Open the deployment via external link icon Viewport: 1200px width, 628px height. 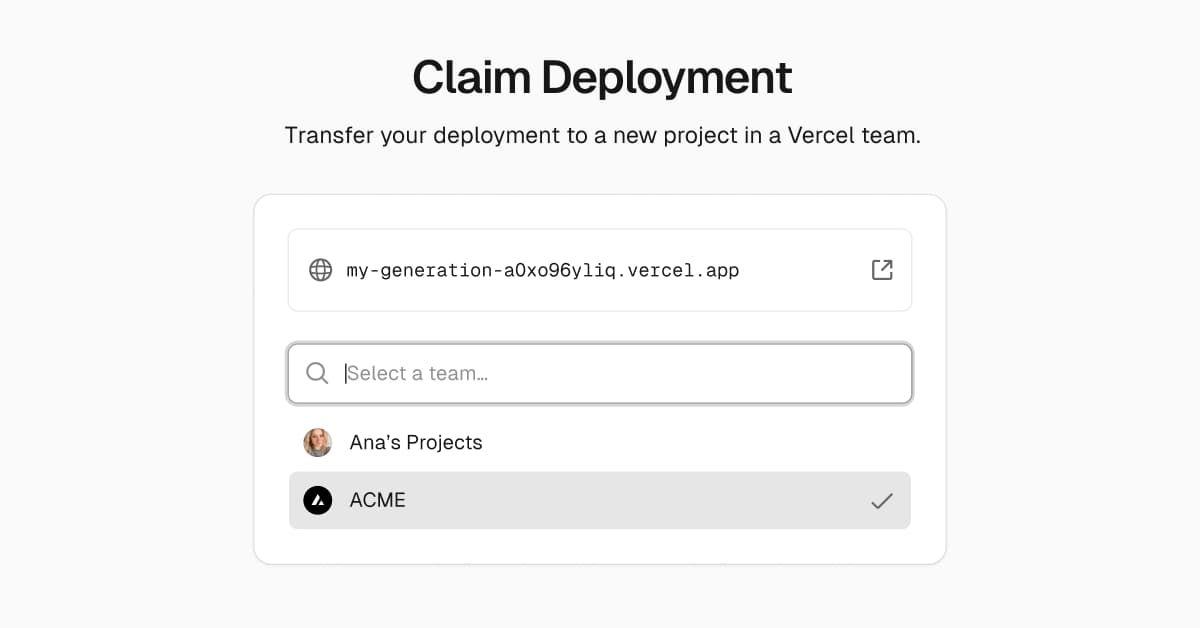pos(882,270)
